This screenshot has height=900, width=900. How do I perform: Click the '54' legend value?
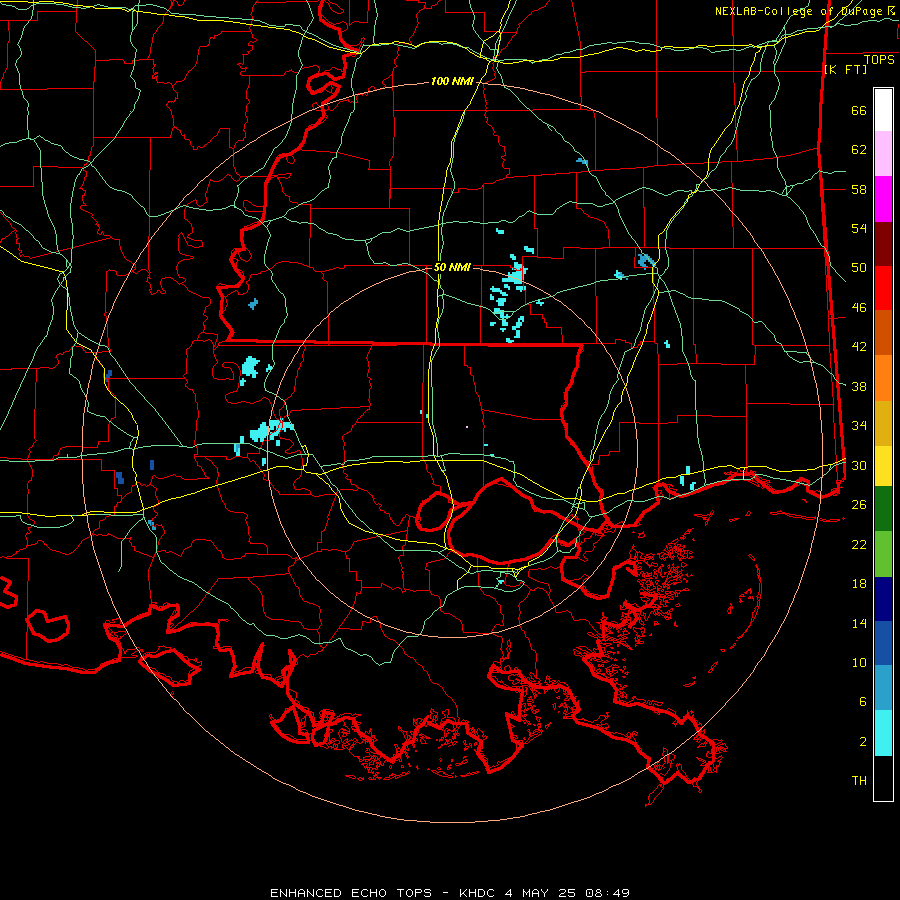tap(859, 228)
